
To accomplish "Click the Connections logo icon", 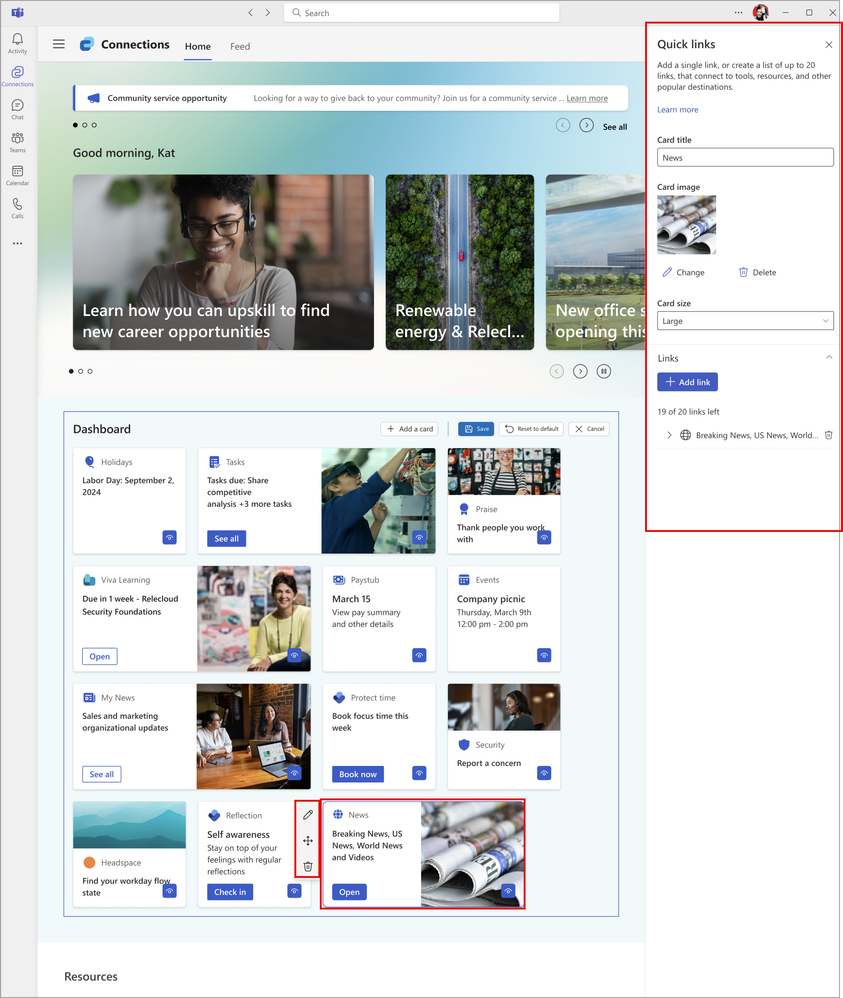I will pos(87,44).
